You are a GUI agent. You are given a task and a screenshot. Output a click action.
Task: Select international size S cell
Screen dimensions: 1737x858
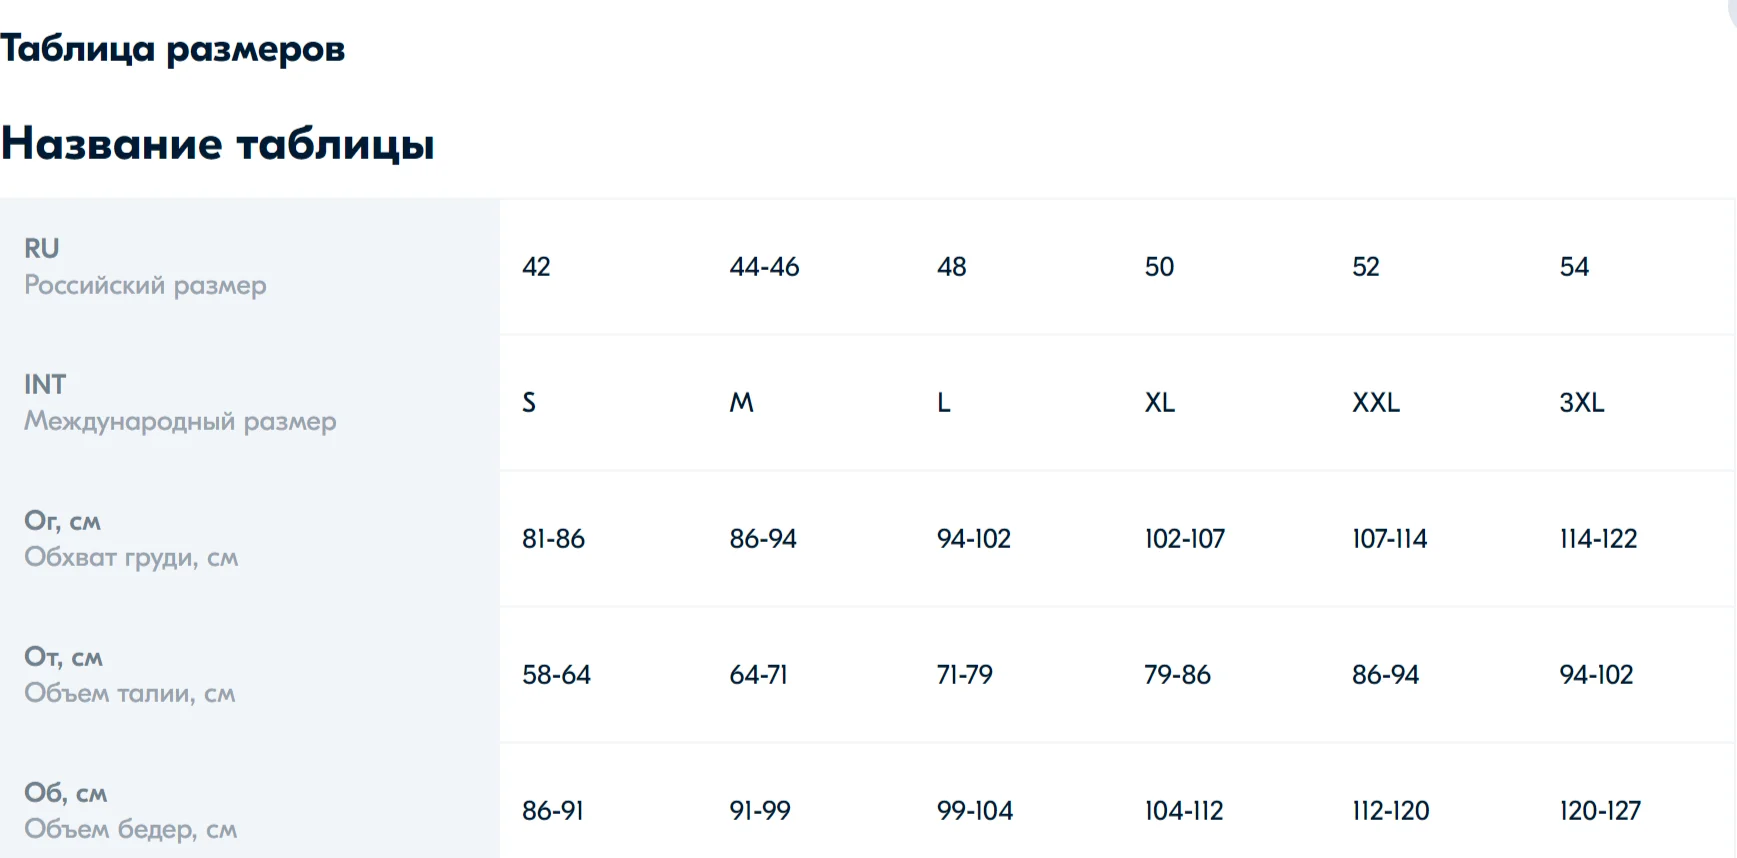point(529,403)
